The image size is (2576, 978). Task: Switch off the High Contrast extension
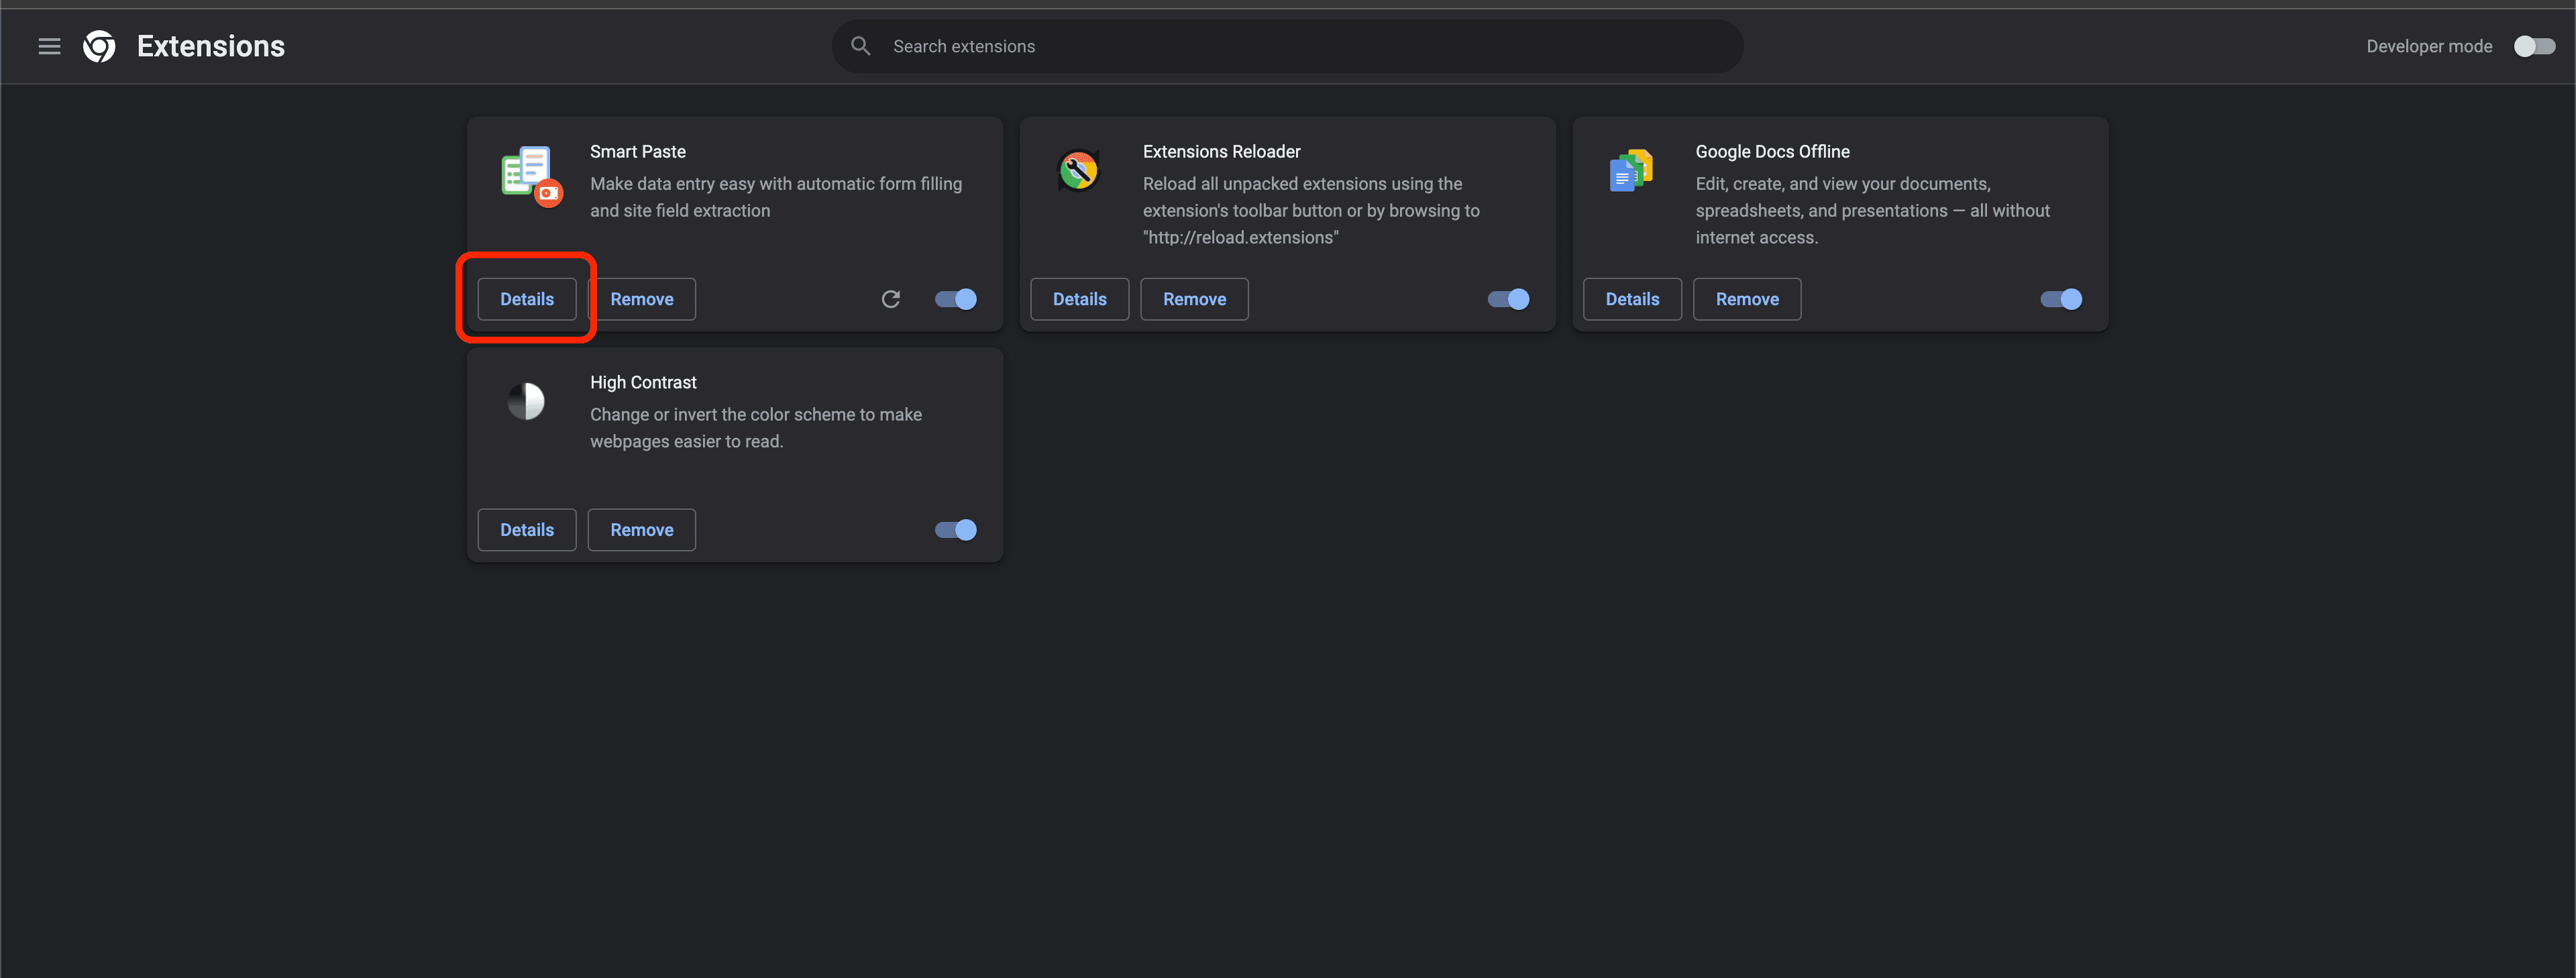955,530
